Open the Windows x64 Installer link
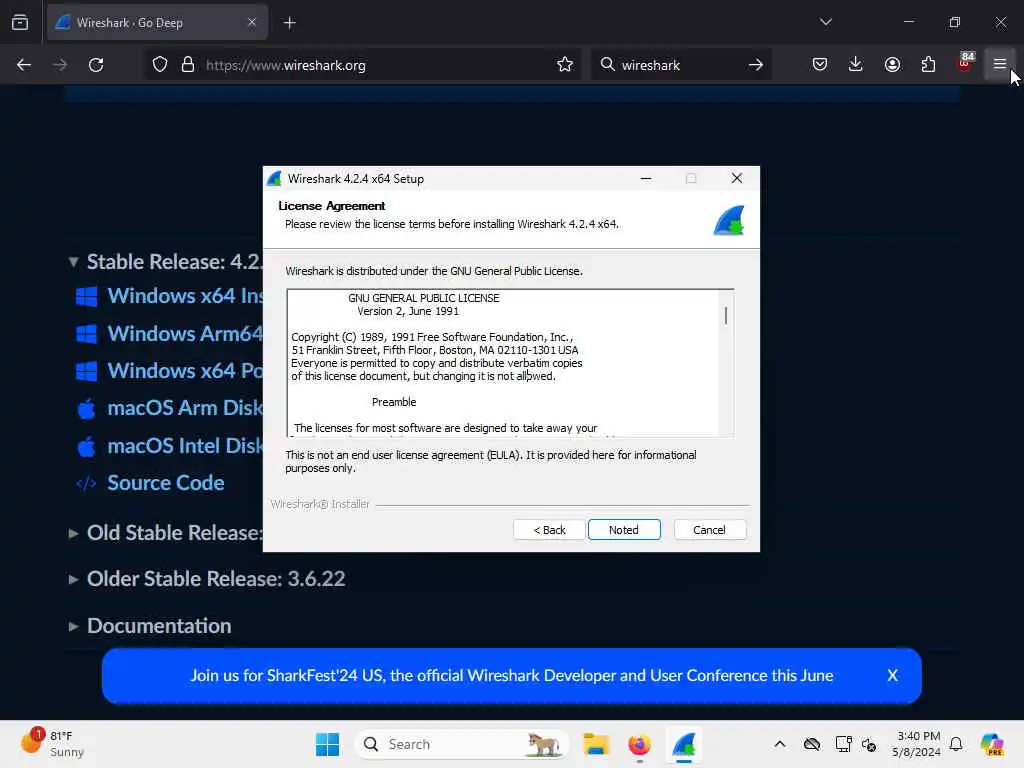This screenshot has height=768, width=1024. [x=185, y=296]
